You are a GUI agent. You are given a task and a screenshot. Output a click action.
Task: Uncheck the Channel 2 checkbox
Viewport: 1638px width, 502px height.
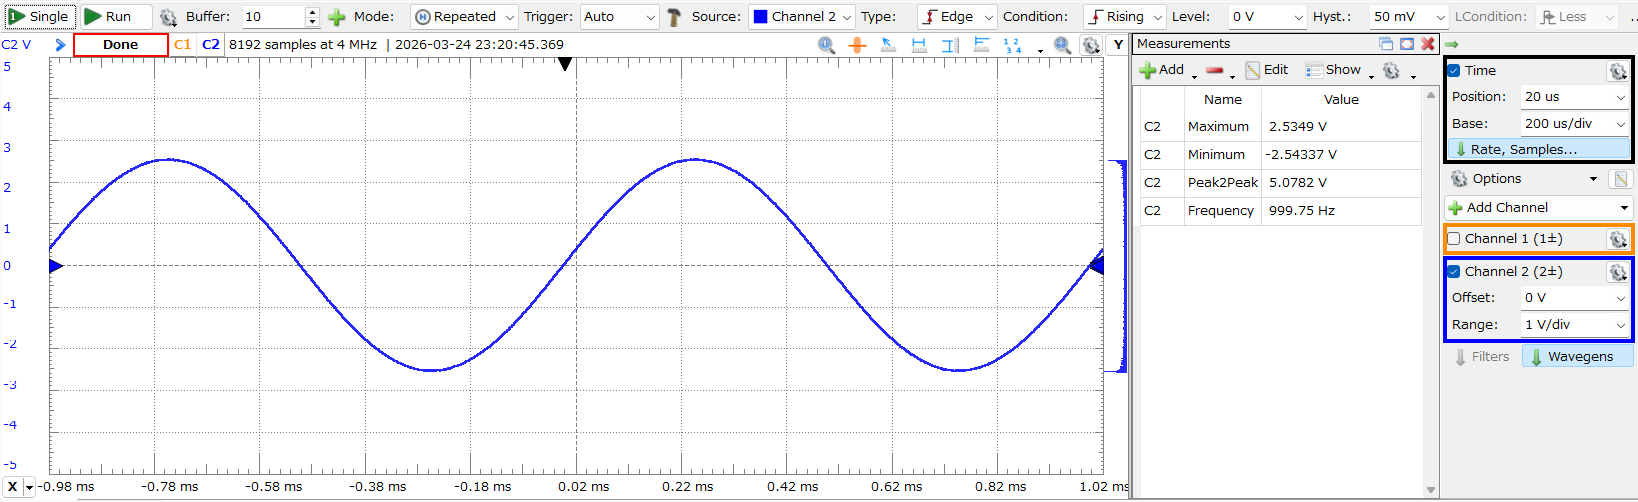point(1454,272)
